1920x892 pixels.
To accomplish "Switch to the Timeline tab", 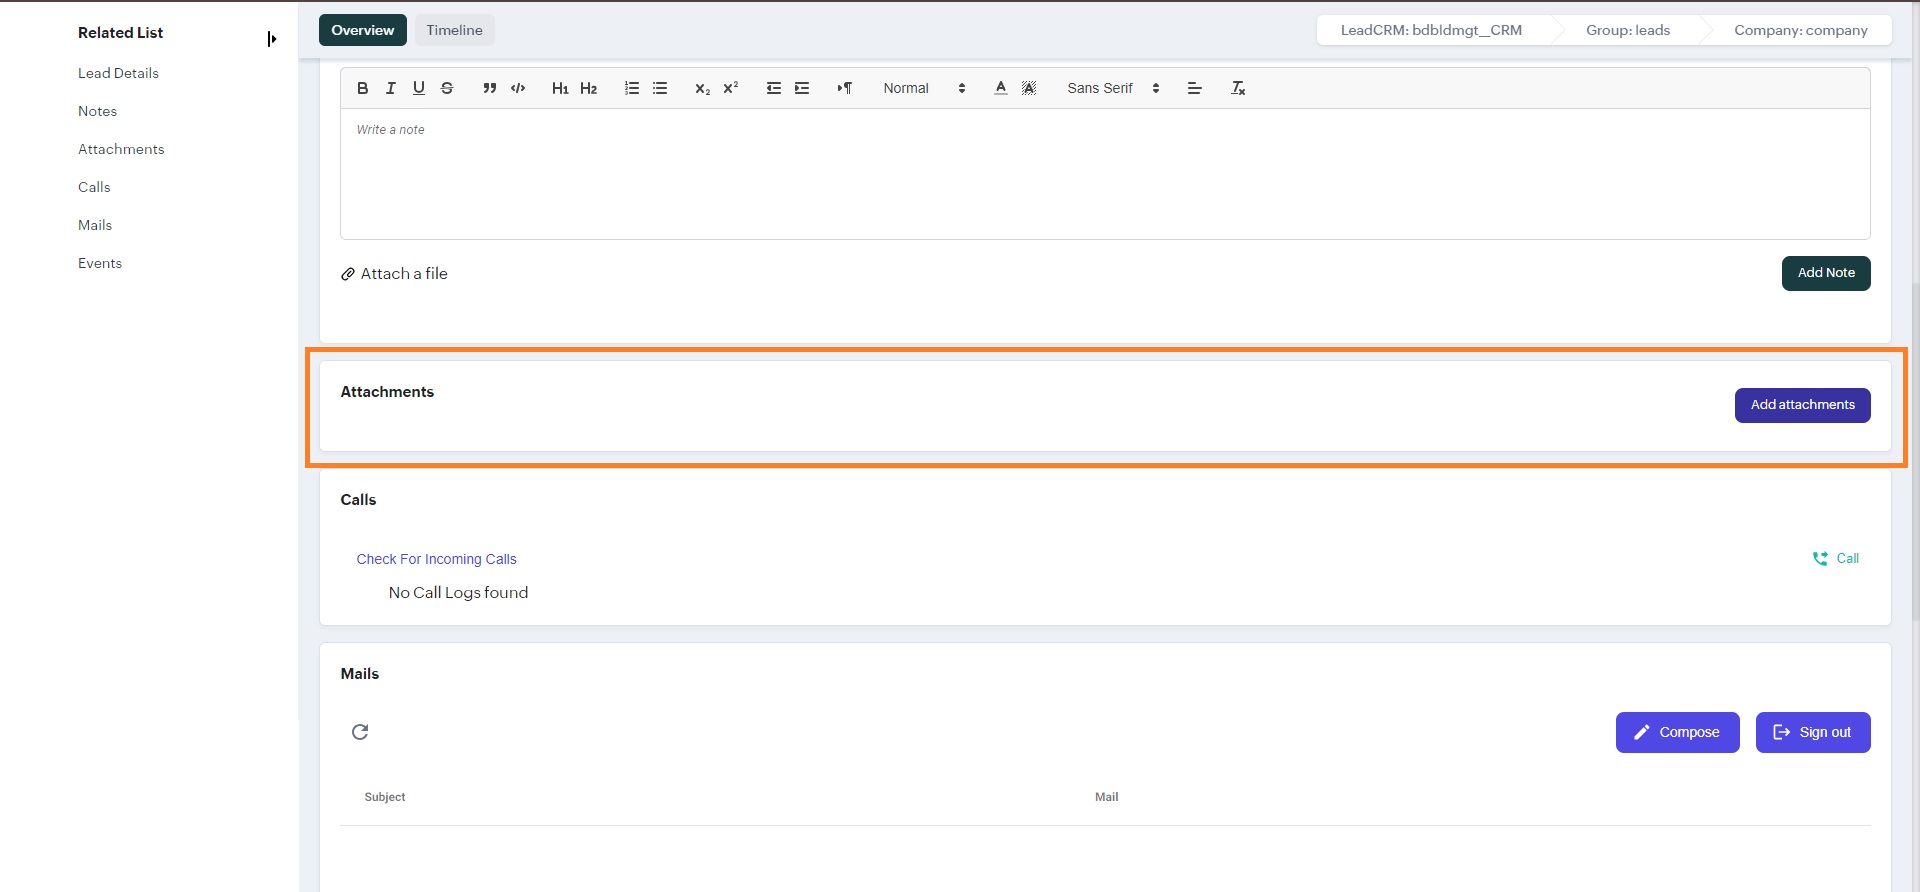I will 454,30.
